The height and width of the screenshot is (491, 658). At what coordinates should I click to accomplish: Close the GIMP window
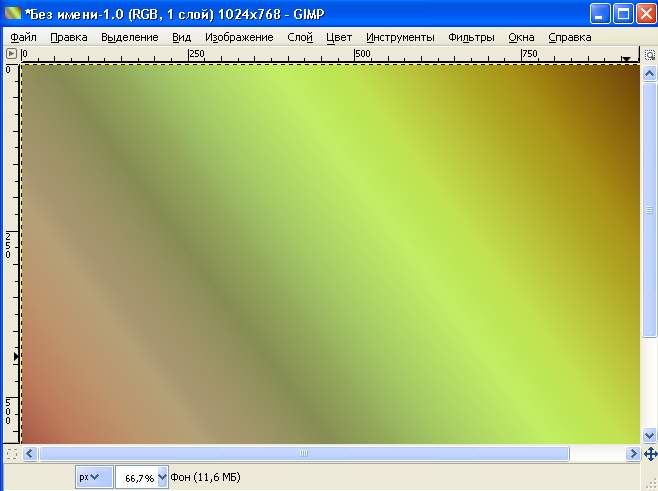646,13
